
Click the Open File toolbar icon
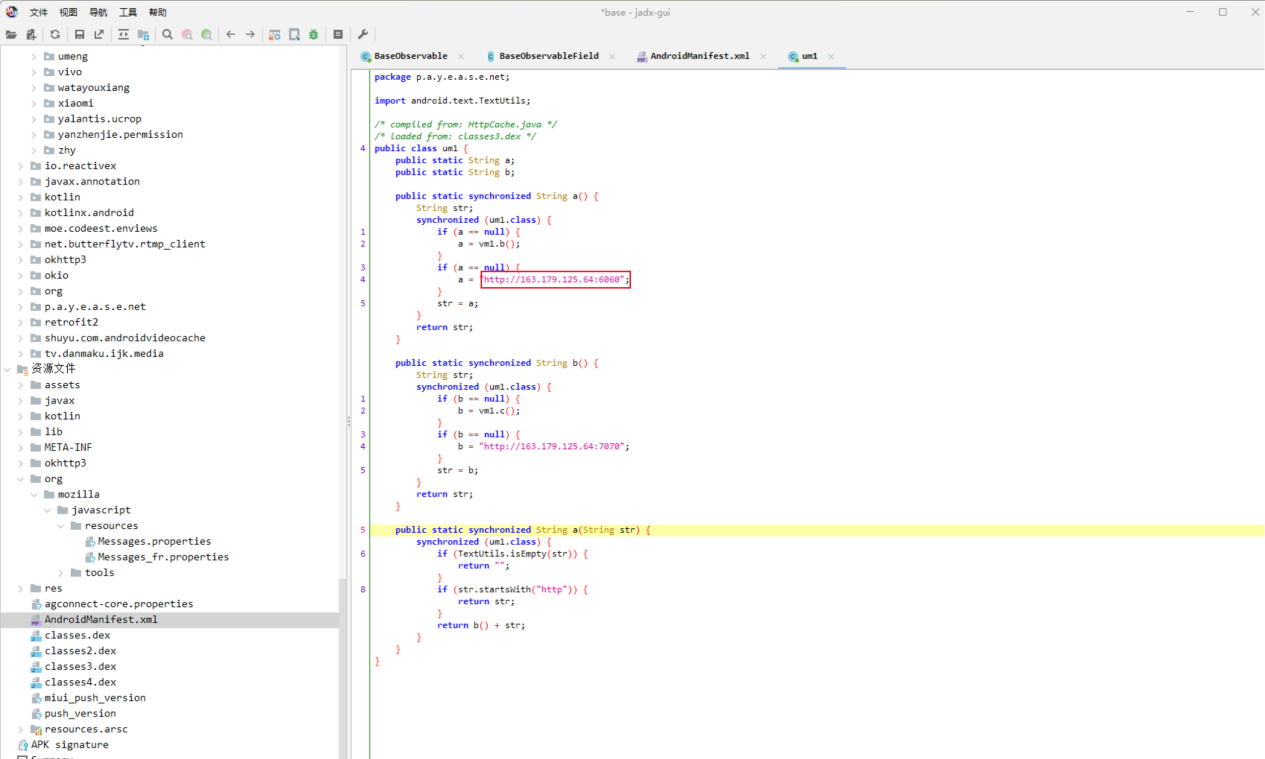[11, 34]
